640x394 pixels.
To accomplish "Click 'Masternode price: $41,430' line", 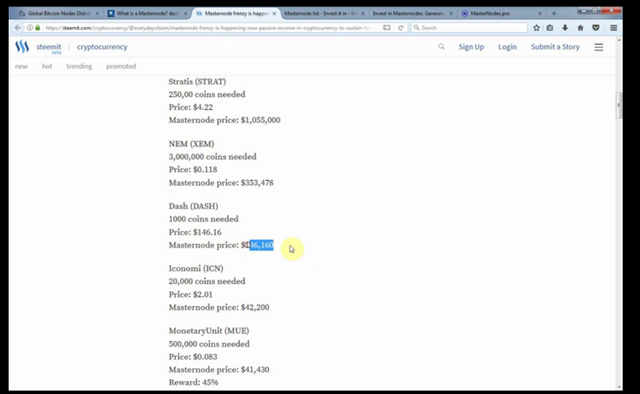I will coord(219,370).
